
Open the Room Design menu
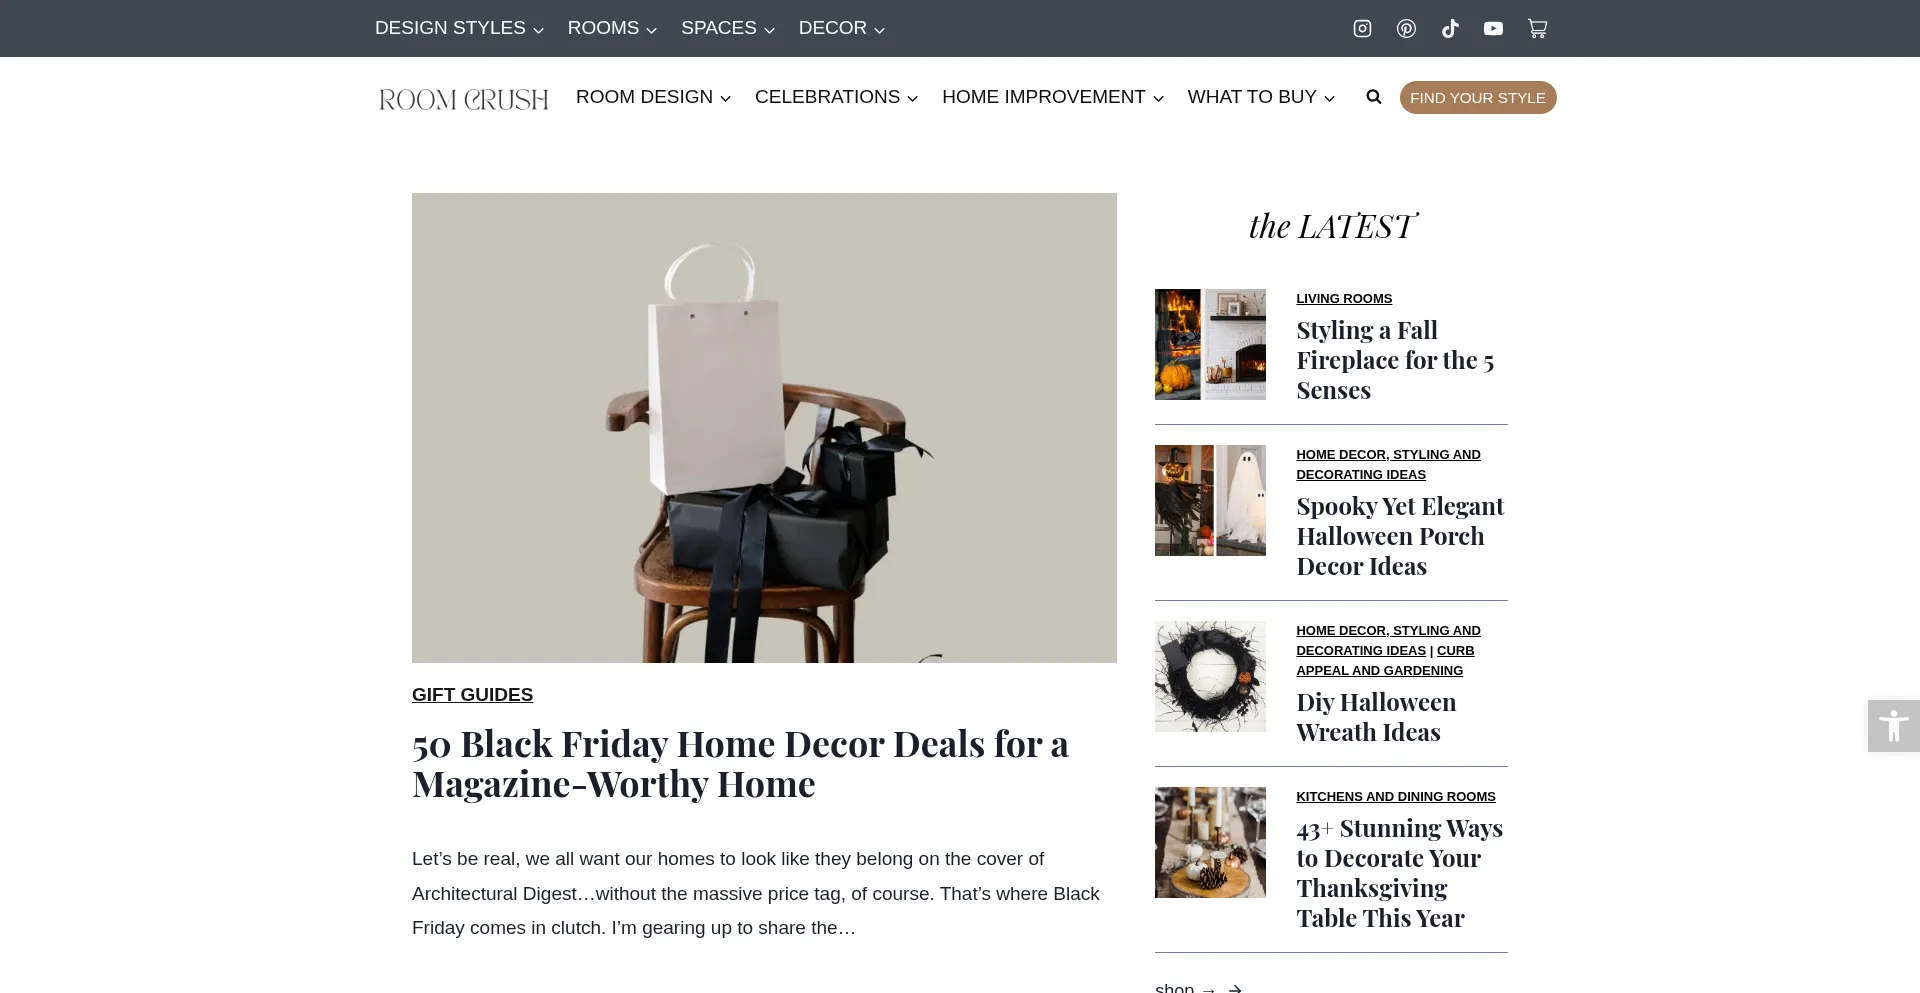653,97
